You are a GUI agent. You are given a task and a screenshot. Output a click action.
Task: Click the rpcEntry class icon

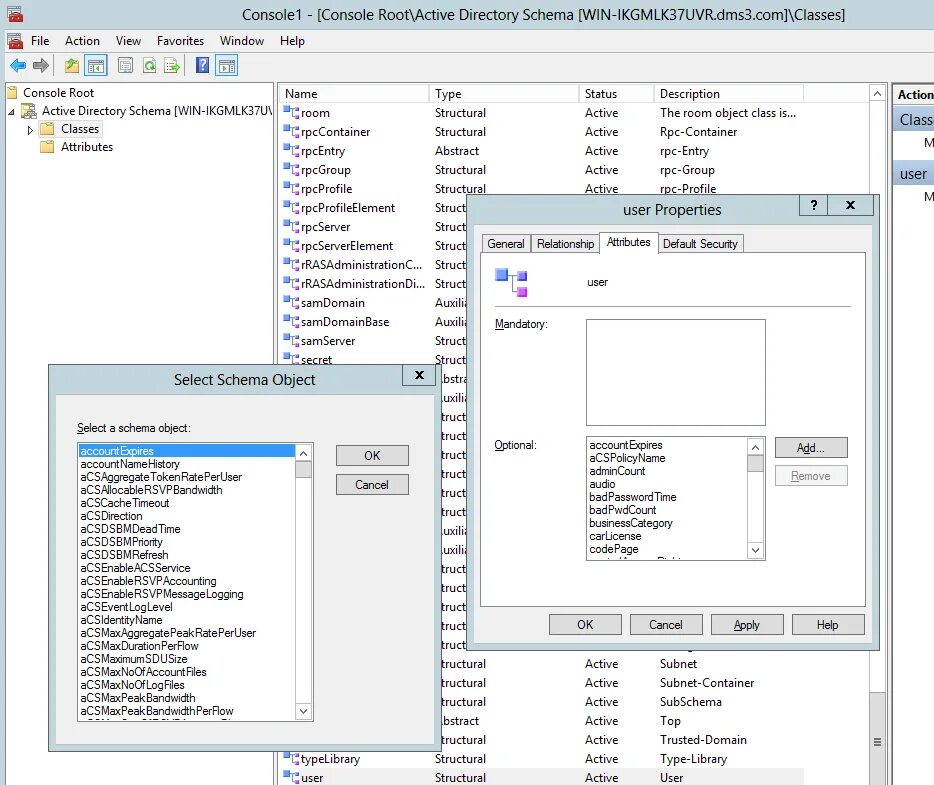[x=291, y=150]
